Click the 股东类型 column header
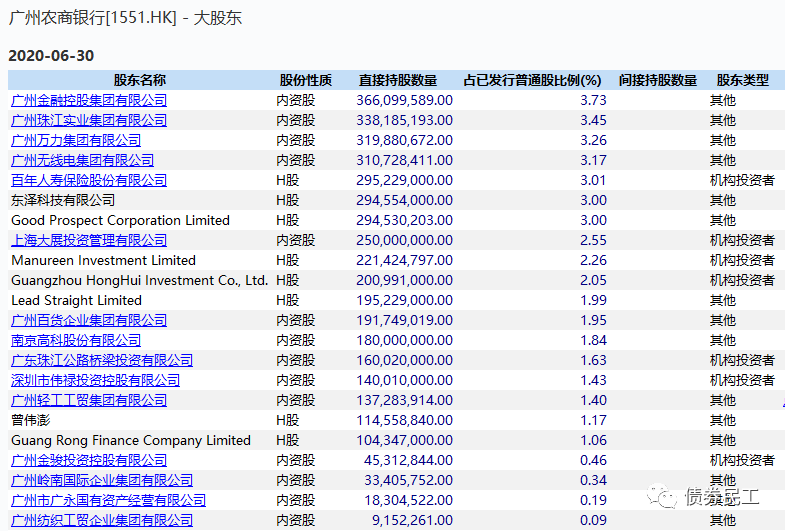 click(742, 80)
